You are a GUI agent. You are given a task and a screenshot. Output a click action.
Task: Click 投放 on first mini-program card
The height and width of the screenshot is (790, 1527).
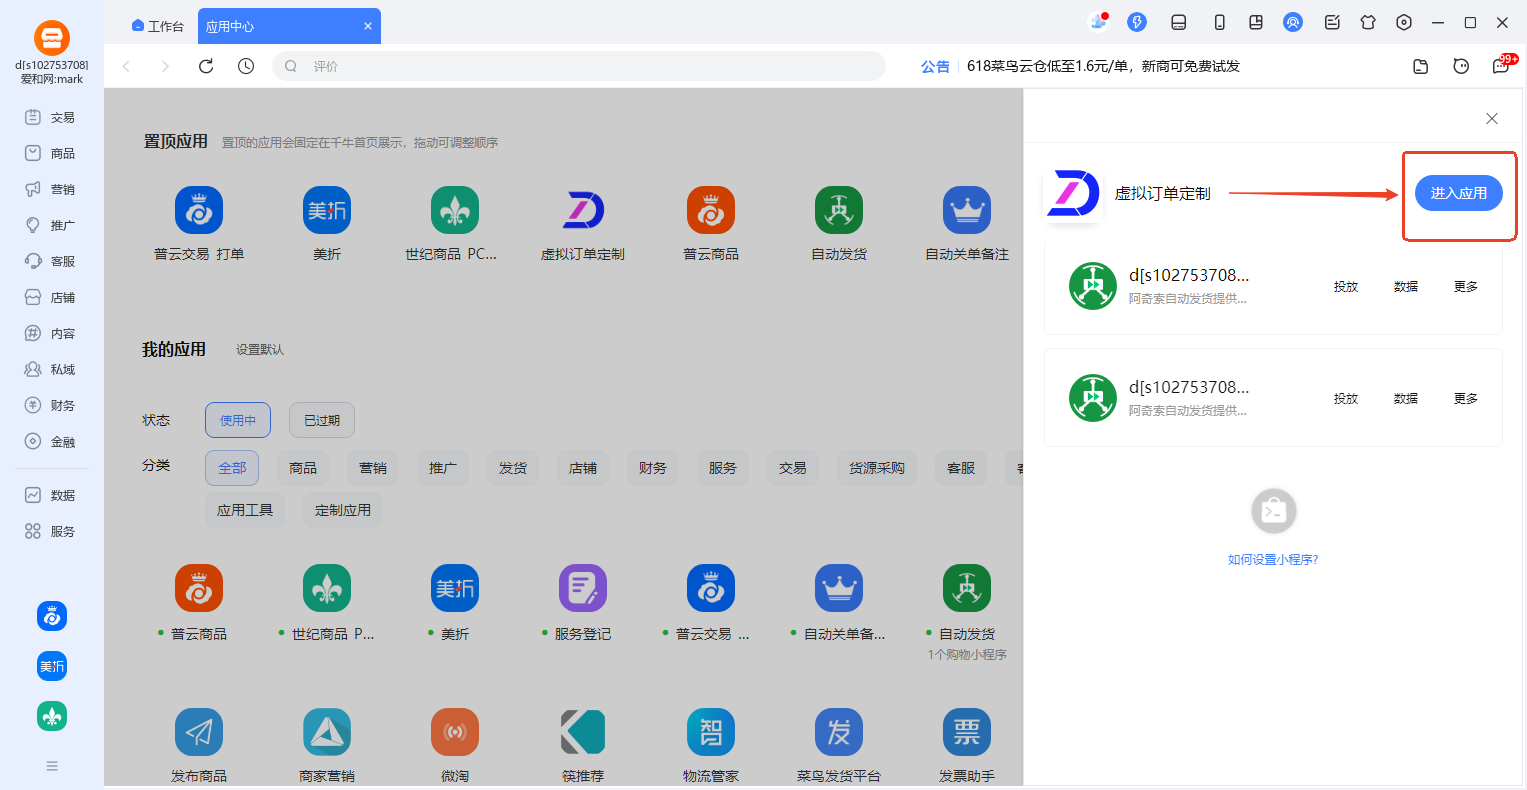[x=1346, y=286]
